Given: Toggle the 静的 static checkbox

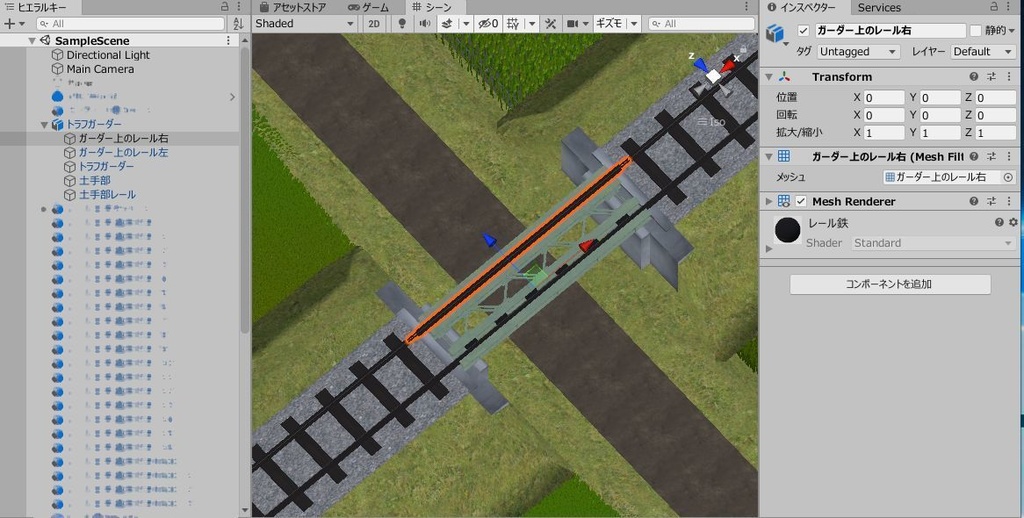Looking at the screenshot, I should click(975, 31).
